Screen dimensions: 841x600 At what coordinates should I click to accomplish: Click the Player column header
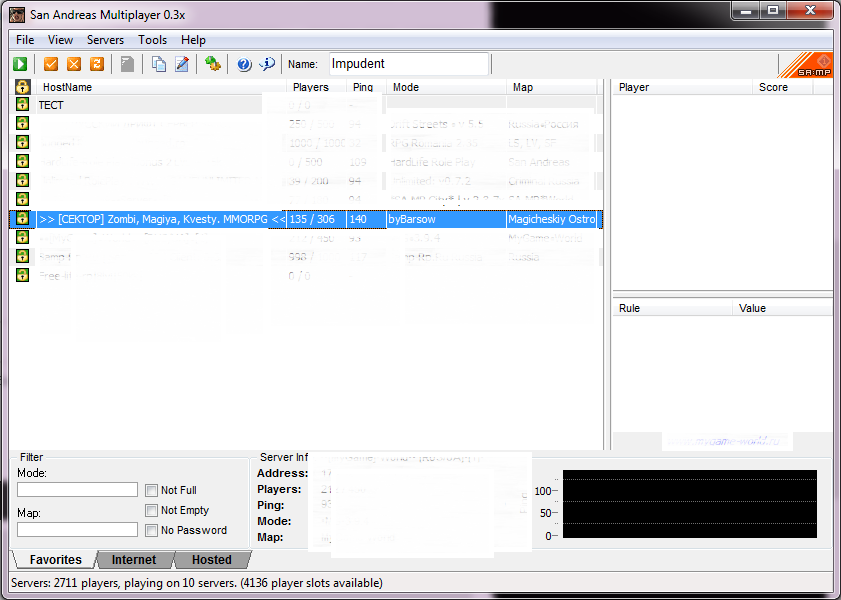tap(682, 87)
